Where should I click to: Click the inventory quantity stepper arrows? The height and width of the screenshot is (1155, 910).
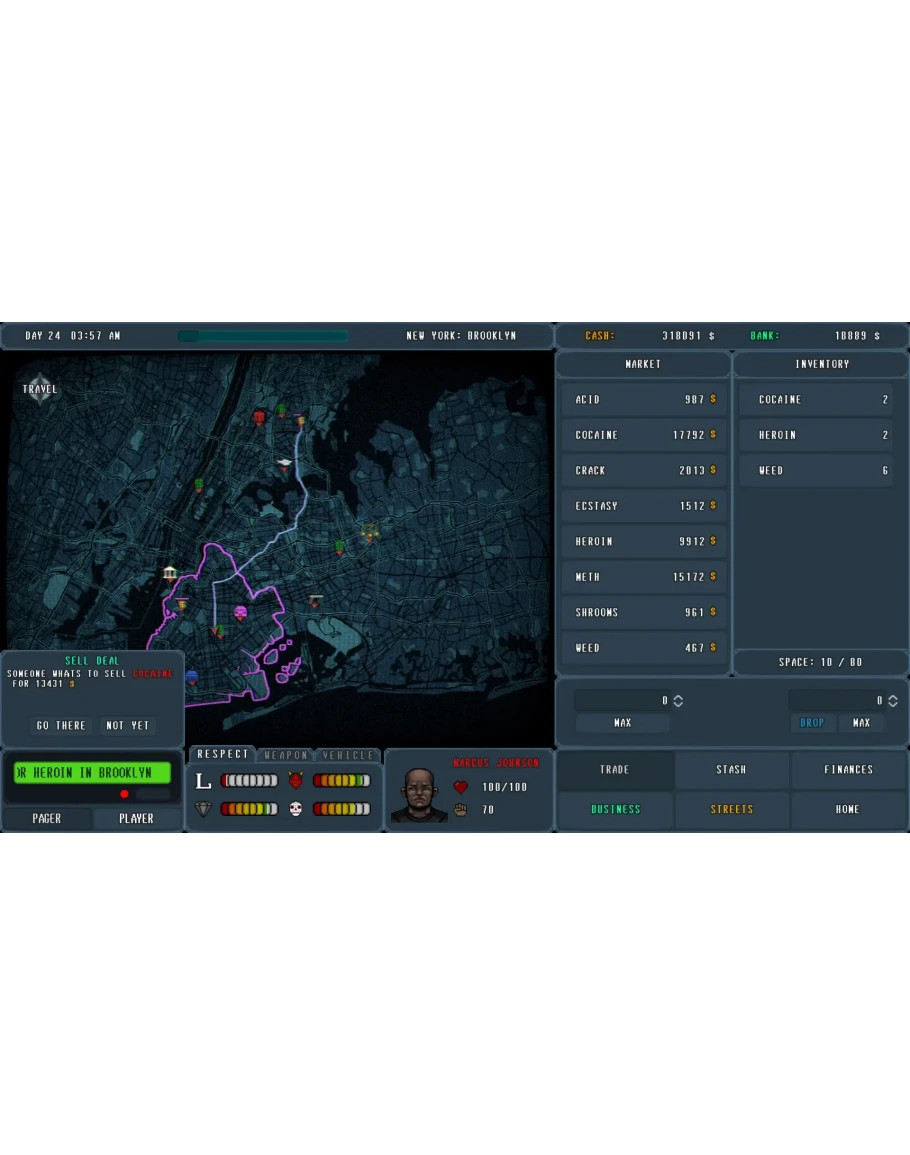pyautogui.click(x=893, y=701)
